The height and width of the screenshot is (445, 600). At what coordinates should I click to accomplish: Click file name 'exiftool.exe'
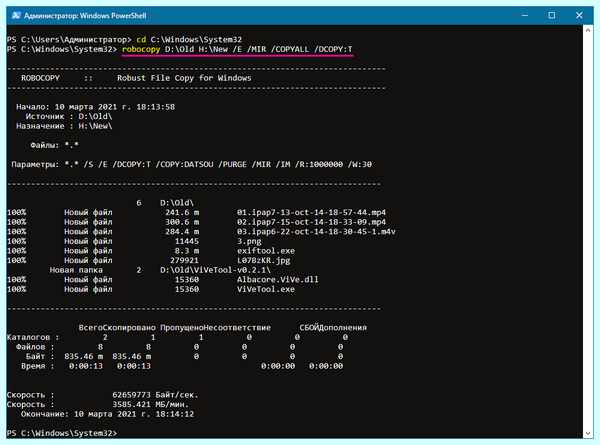click(x=266, y=251)
